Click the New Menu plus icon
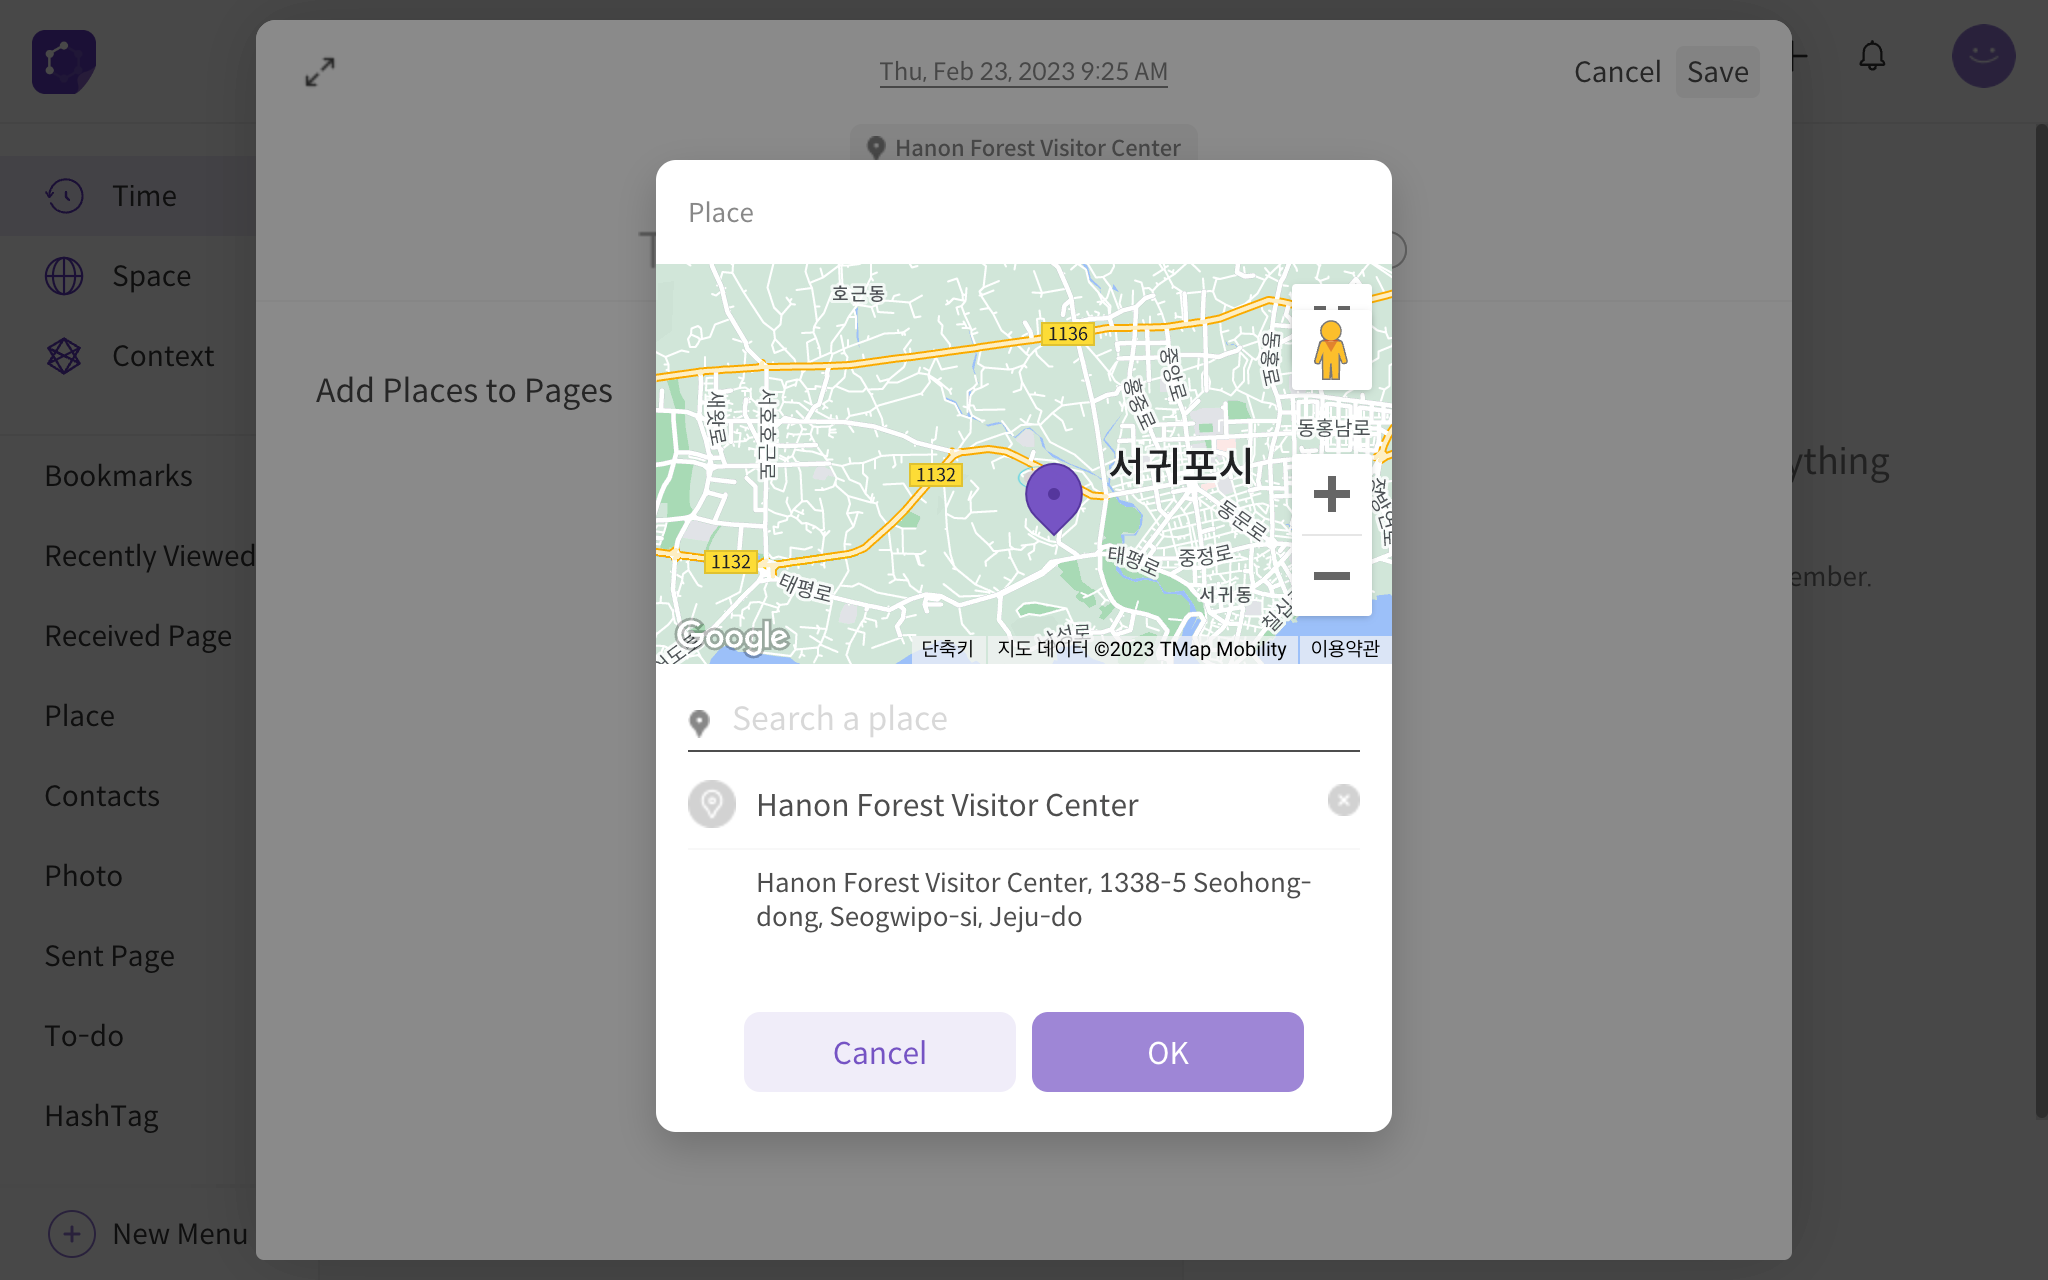 coord(72,1233)
